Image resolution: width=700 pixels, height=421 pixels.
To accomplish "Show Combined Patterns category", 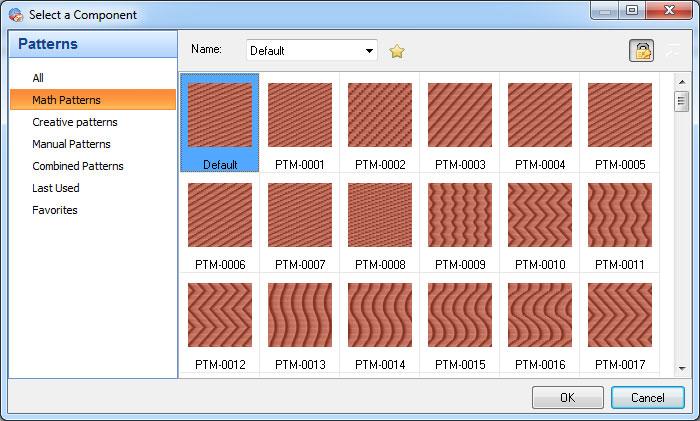I will coord(78,166).
